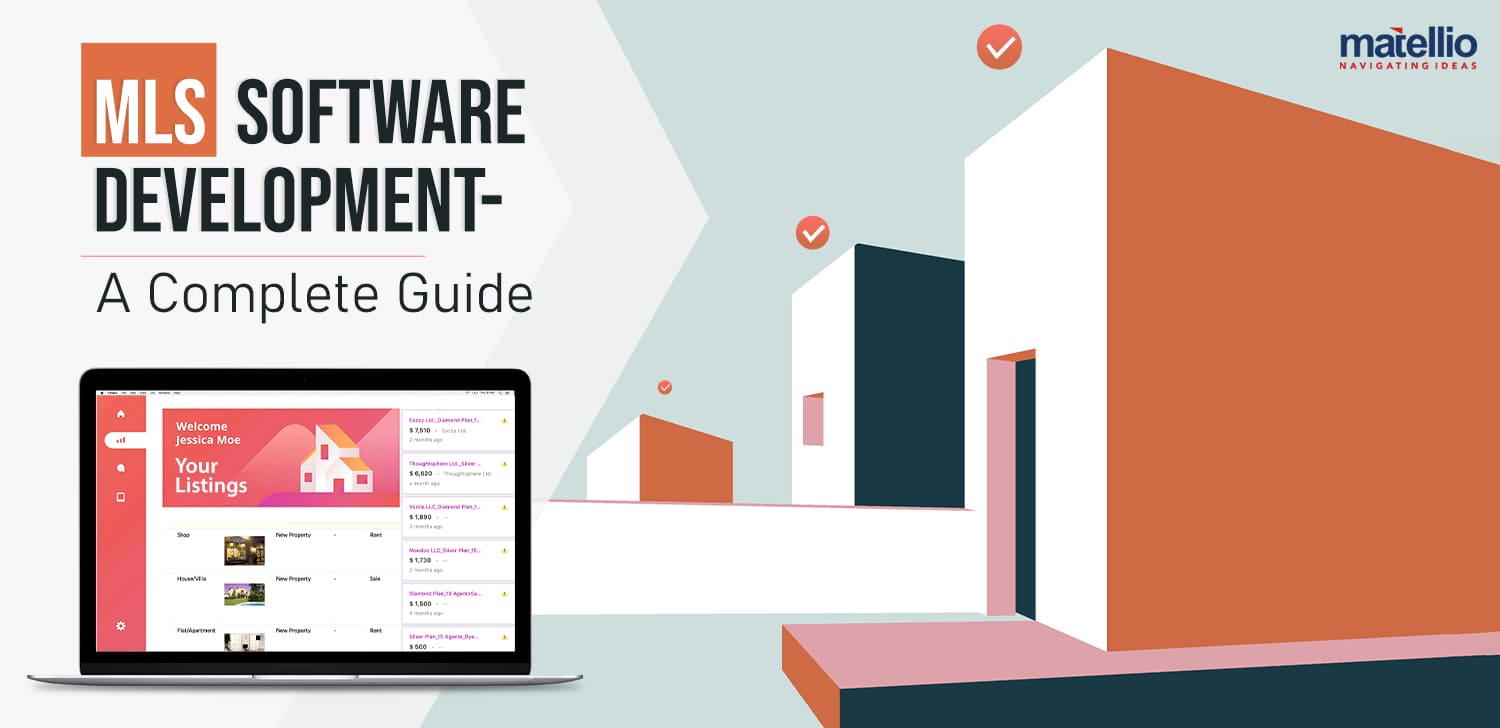Click the square tablet icon in sidebar
Screen dimensions: 1500x728
click(121, 497)
